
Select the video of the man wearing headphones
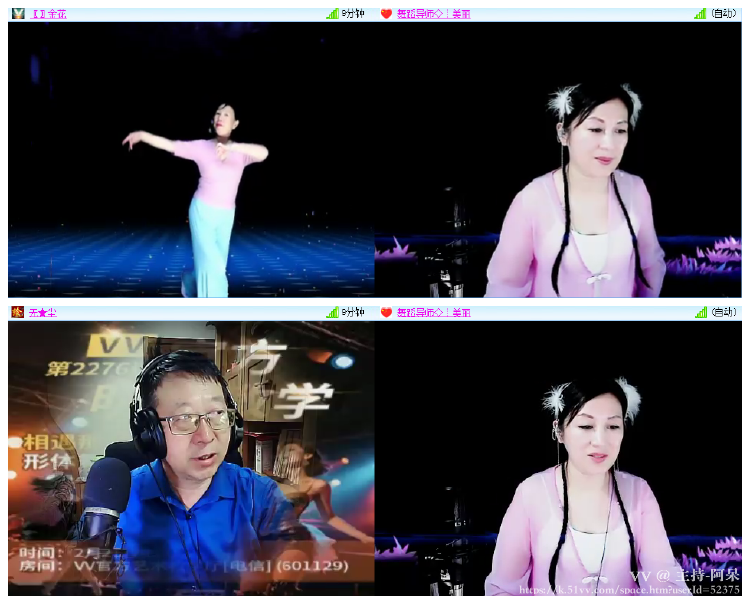[191, 458]
